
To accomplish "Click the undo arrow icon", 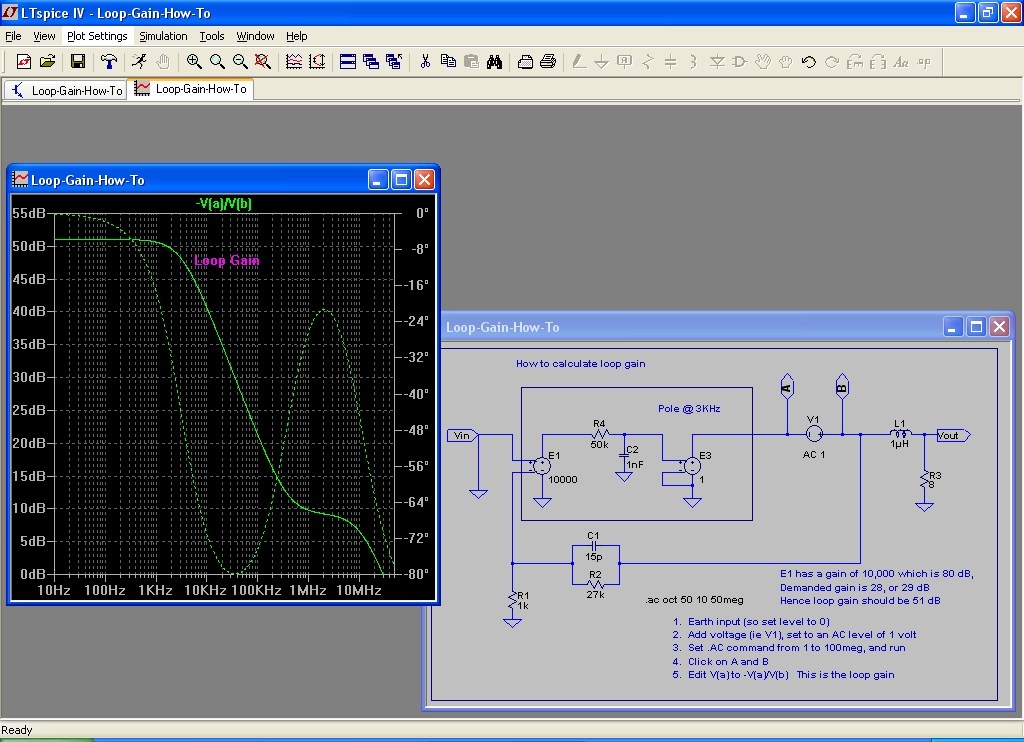I will click(x=808, y=61).
